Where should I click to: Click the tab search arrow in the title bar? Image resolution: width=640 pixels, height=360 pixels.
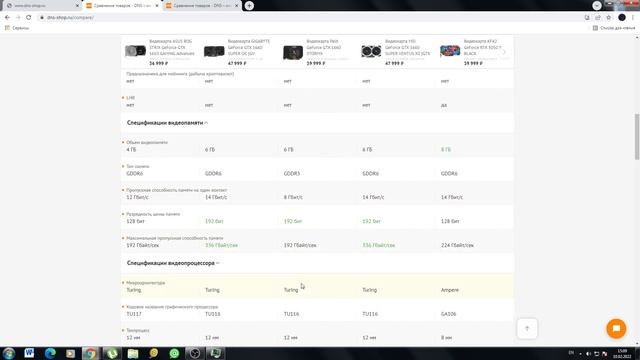pyautogui.click(x=597, y=5)
